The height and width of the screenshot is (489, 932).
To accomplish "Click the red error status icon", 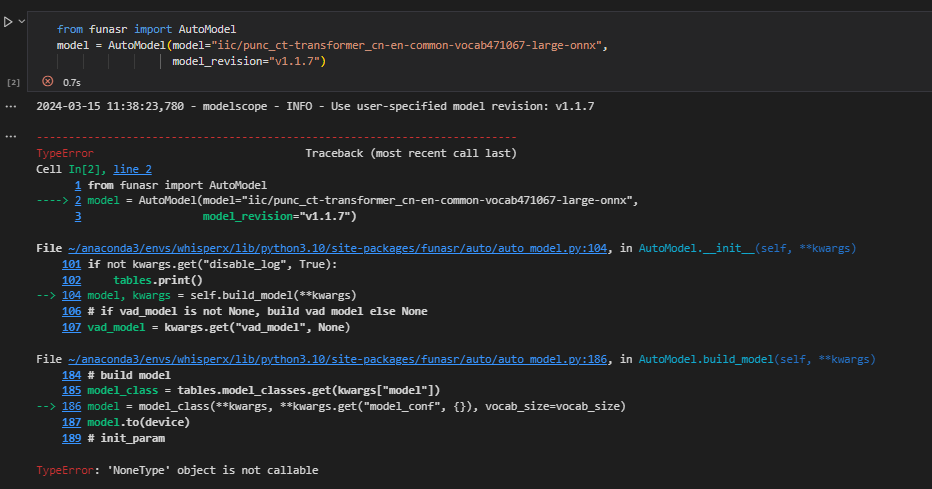I will (x=47, y=81).
